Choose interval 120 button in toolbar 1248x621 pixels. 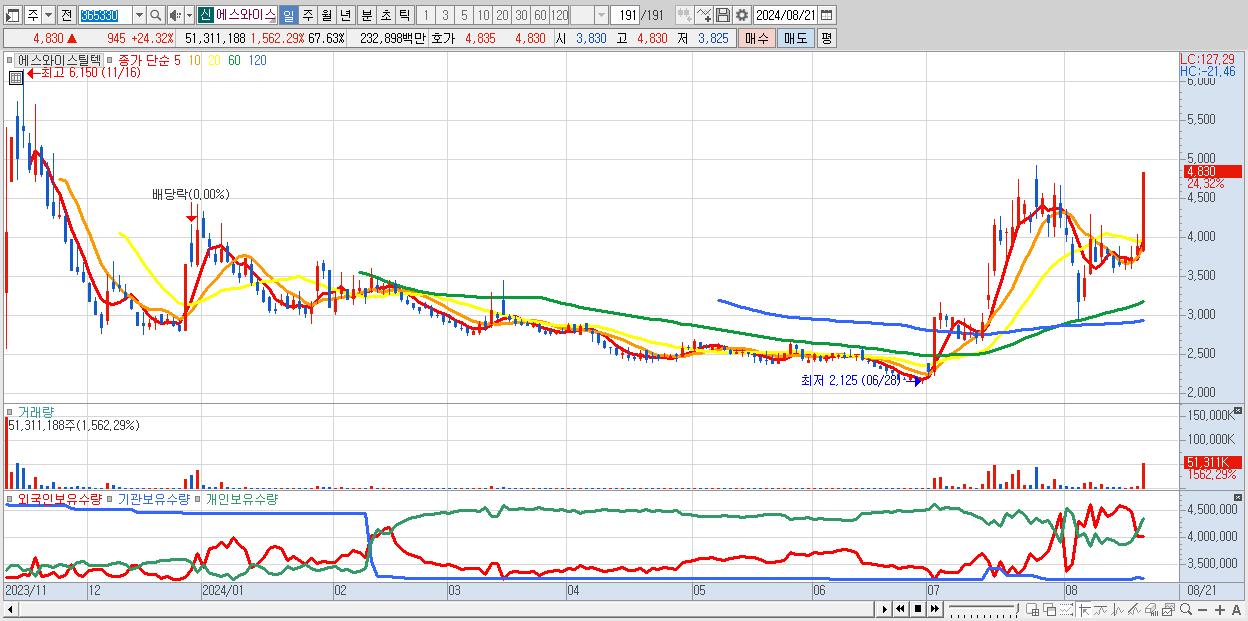point(559,15)
